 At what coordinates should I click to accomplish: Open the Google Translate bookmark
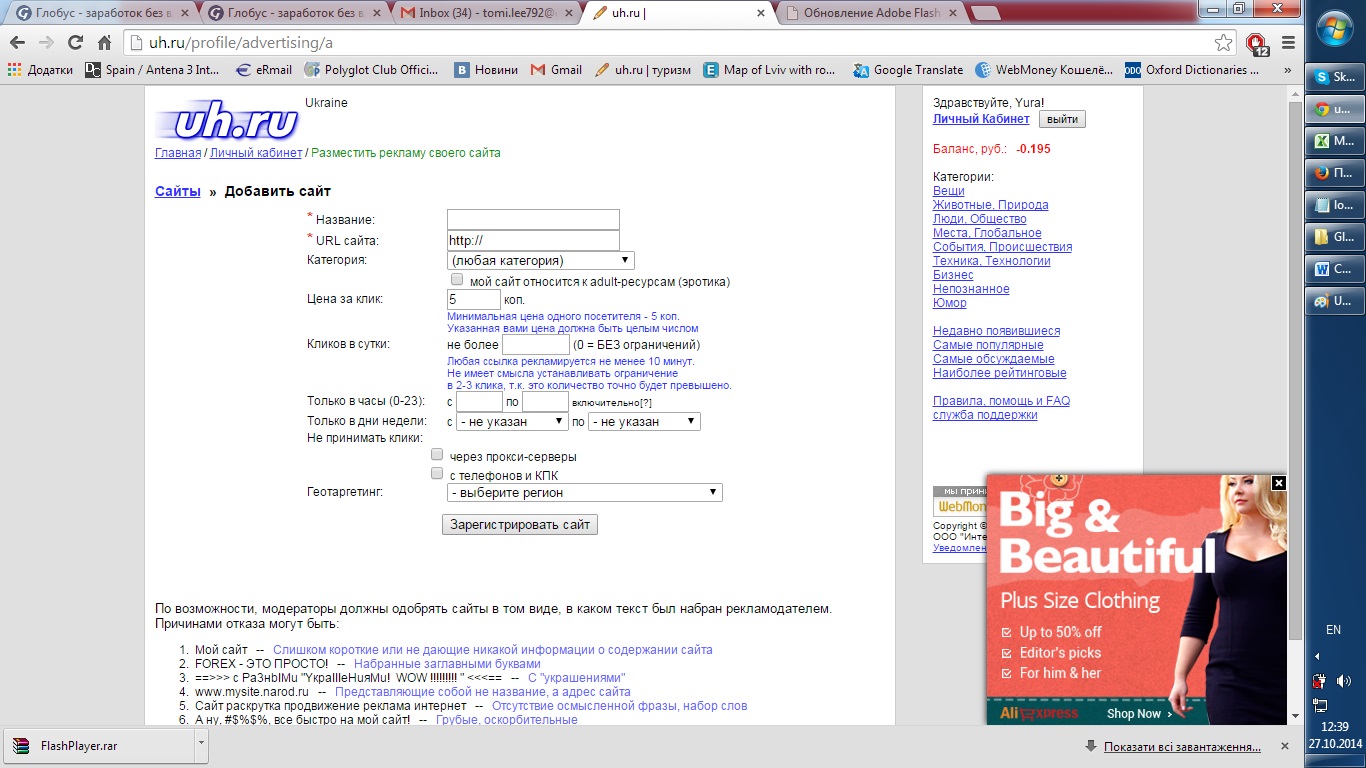908,70
